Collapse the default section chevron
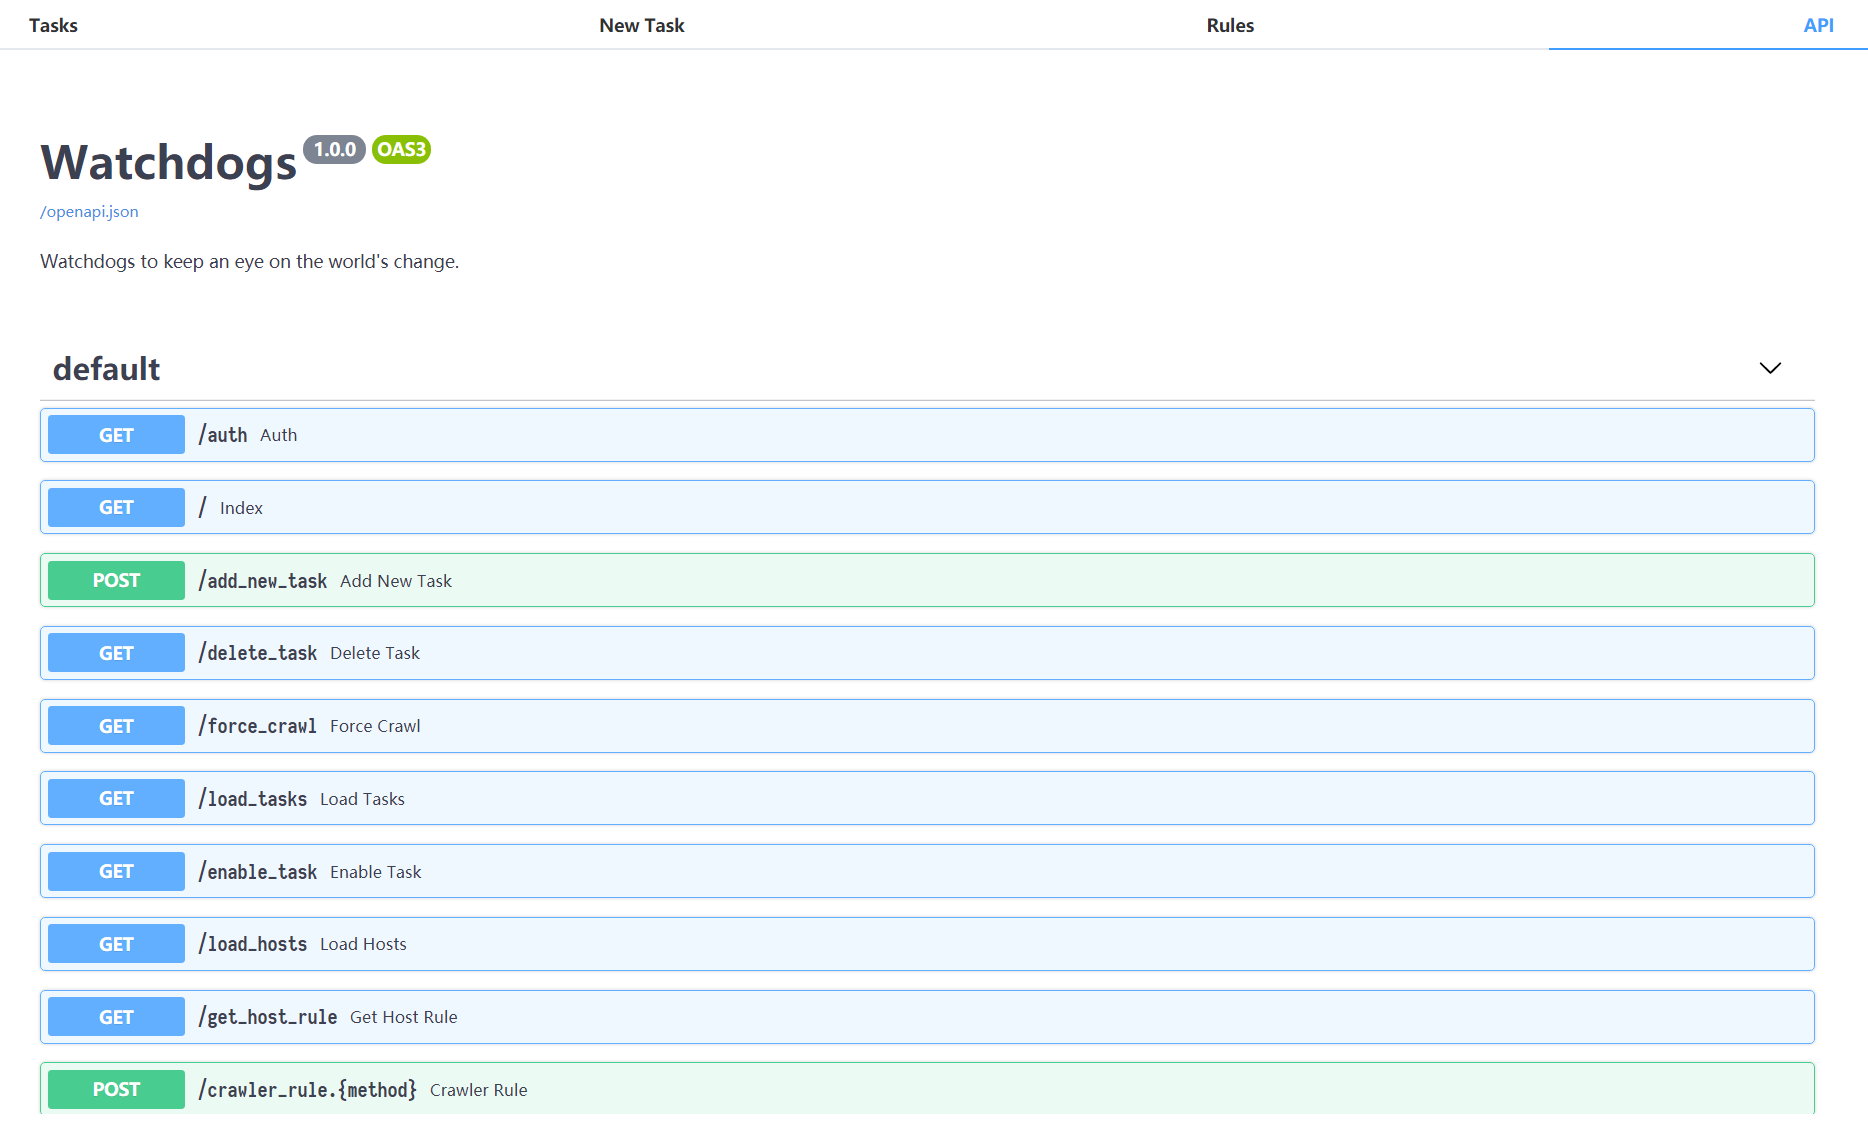1868x1127 pixels. coord(1769,368)
